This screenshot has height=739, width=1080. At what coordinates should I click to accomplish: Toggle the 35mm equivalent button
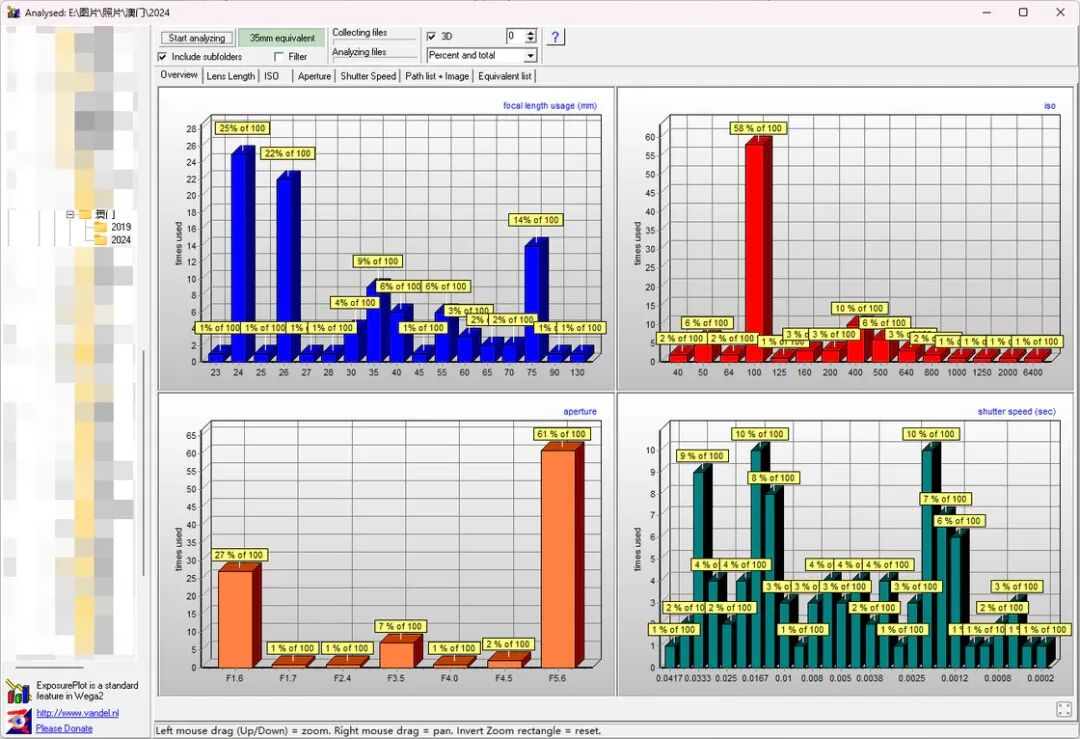(282, 38)
